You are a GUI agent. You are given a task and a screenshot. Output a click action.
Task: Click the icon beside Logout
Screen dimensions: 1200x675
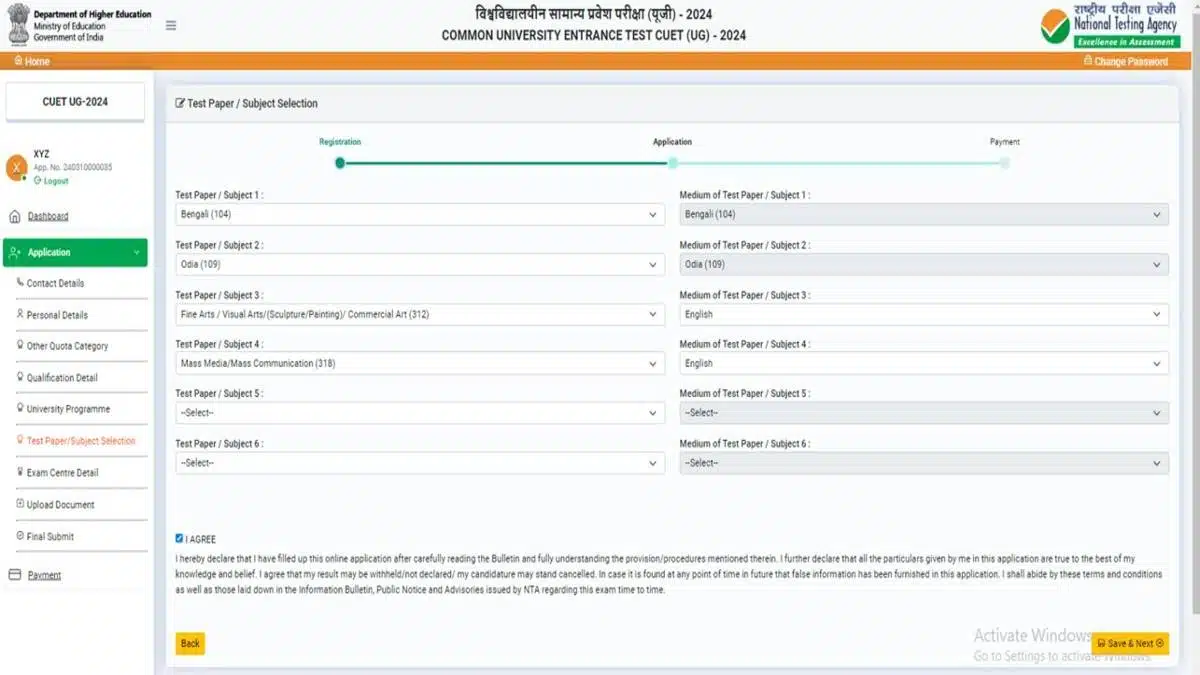[x=38, y=181]
